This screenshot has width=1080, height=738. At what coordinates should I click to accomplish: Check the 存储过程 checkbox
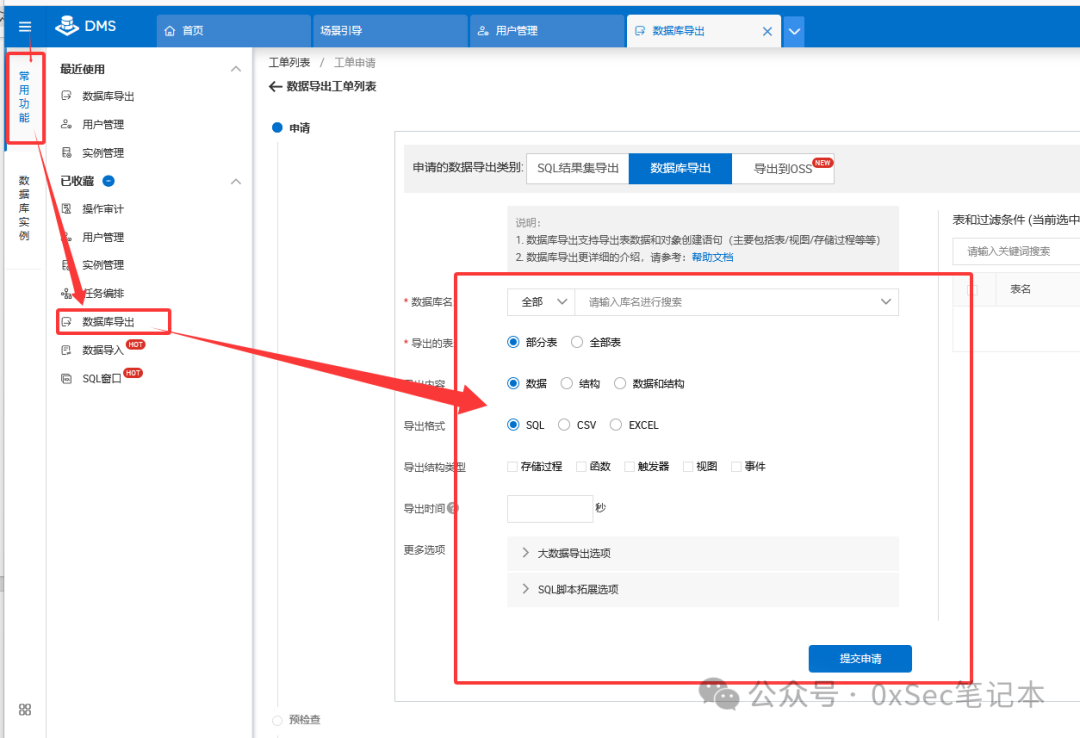coord(512,467)
